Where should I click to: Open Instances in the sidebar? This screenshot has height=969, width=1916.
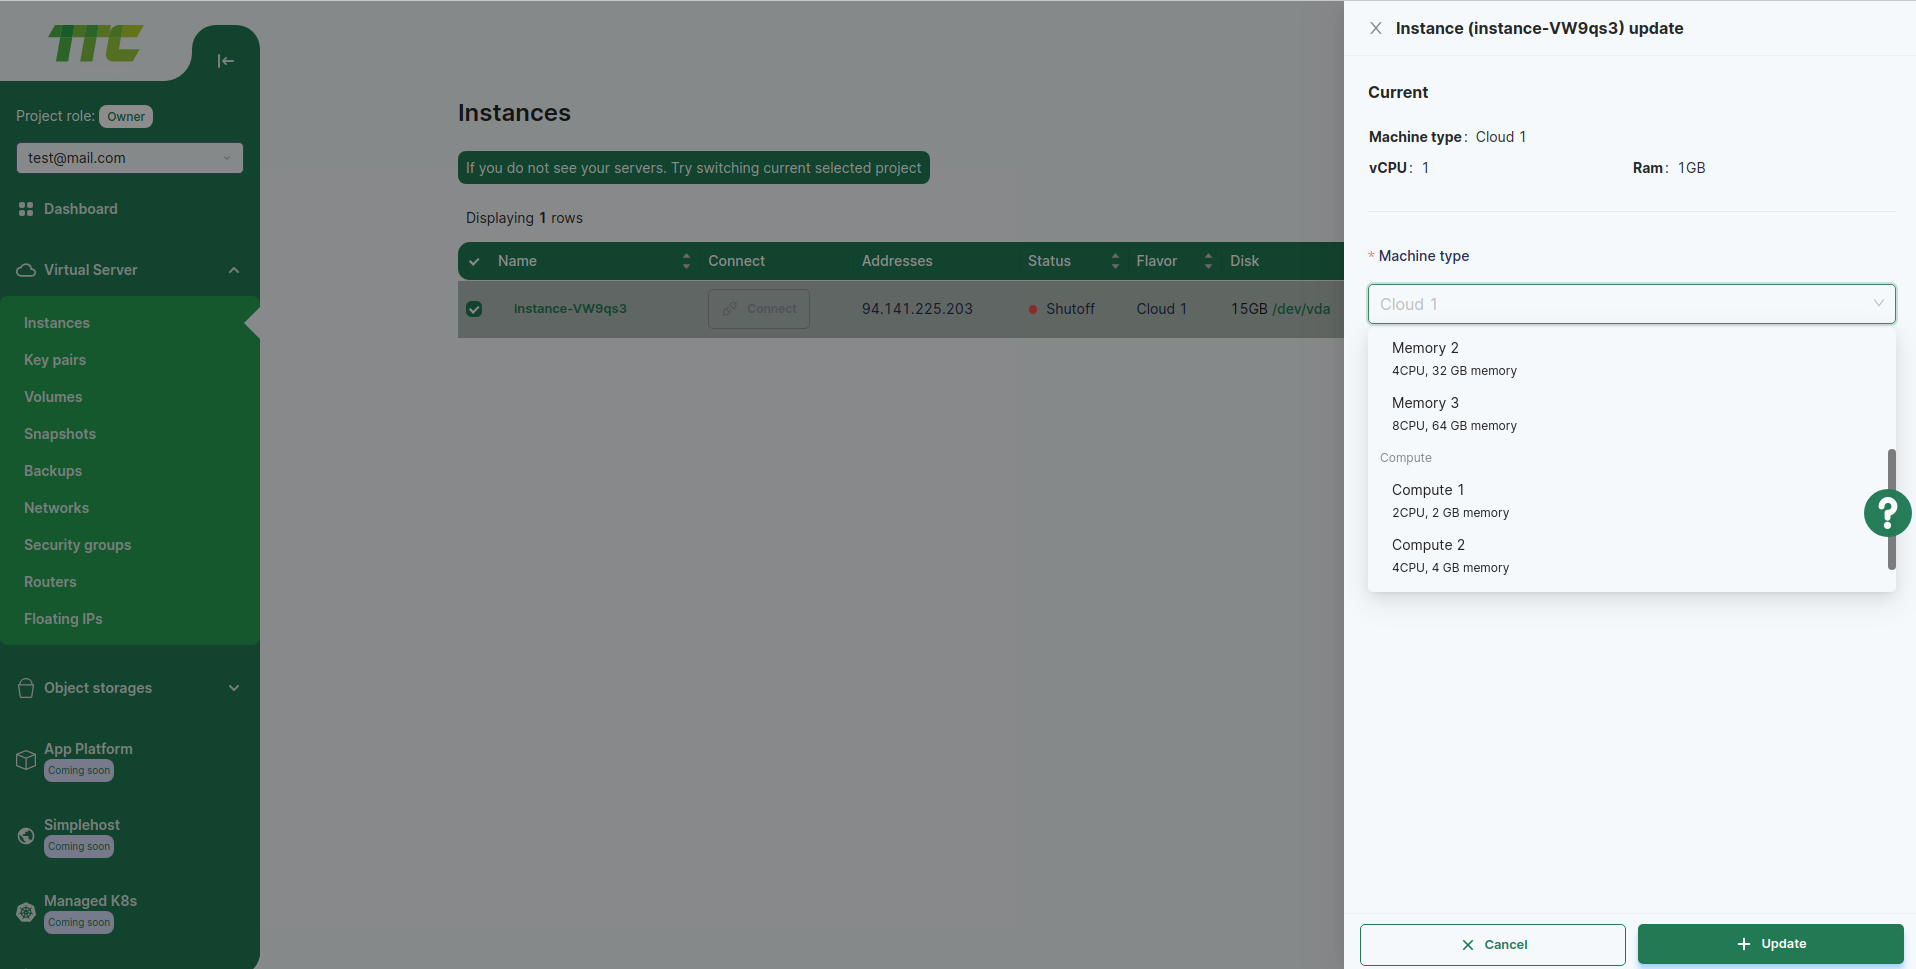[57, 323]
